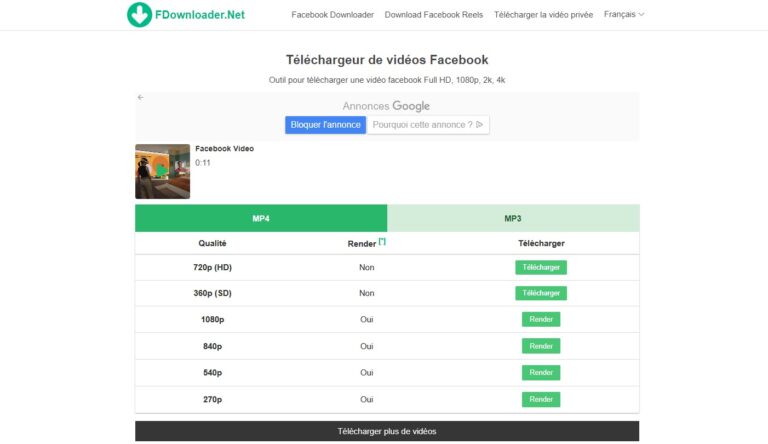Click Render button for 840p
The width and height of the screenshot is (768, 444).
point(541,346)
